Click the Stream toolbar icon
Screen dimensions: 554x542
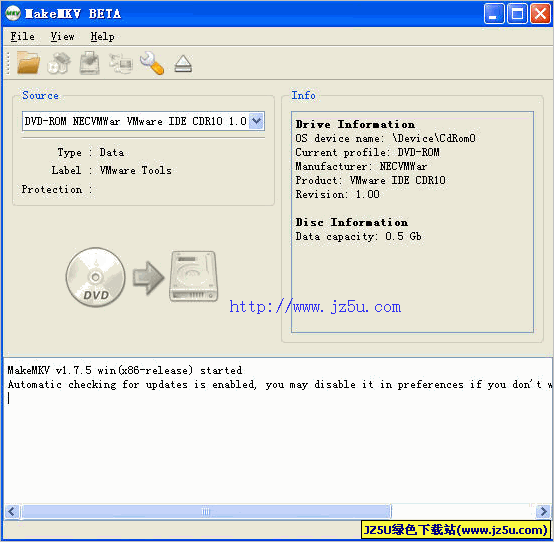pos(120,64)
